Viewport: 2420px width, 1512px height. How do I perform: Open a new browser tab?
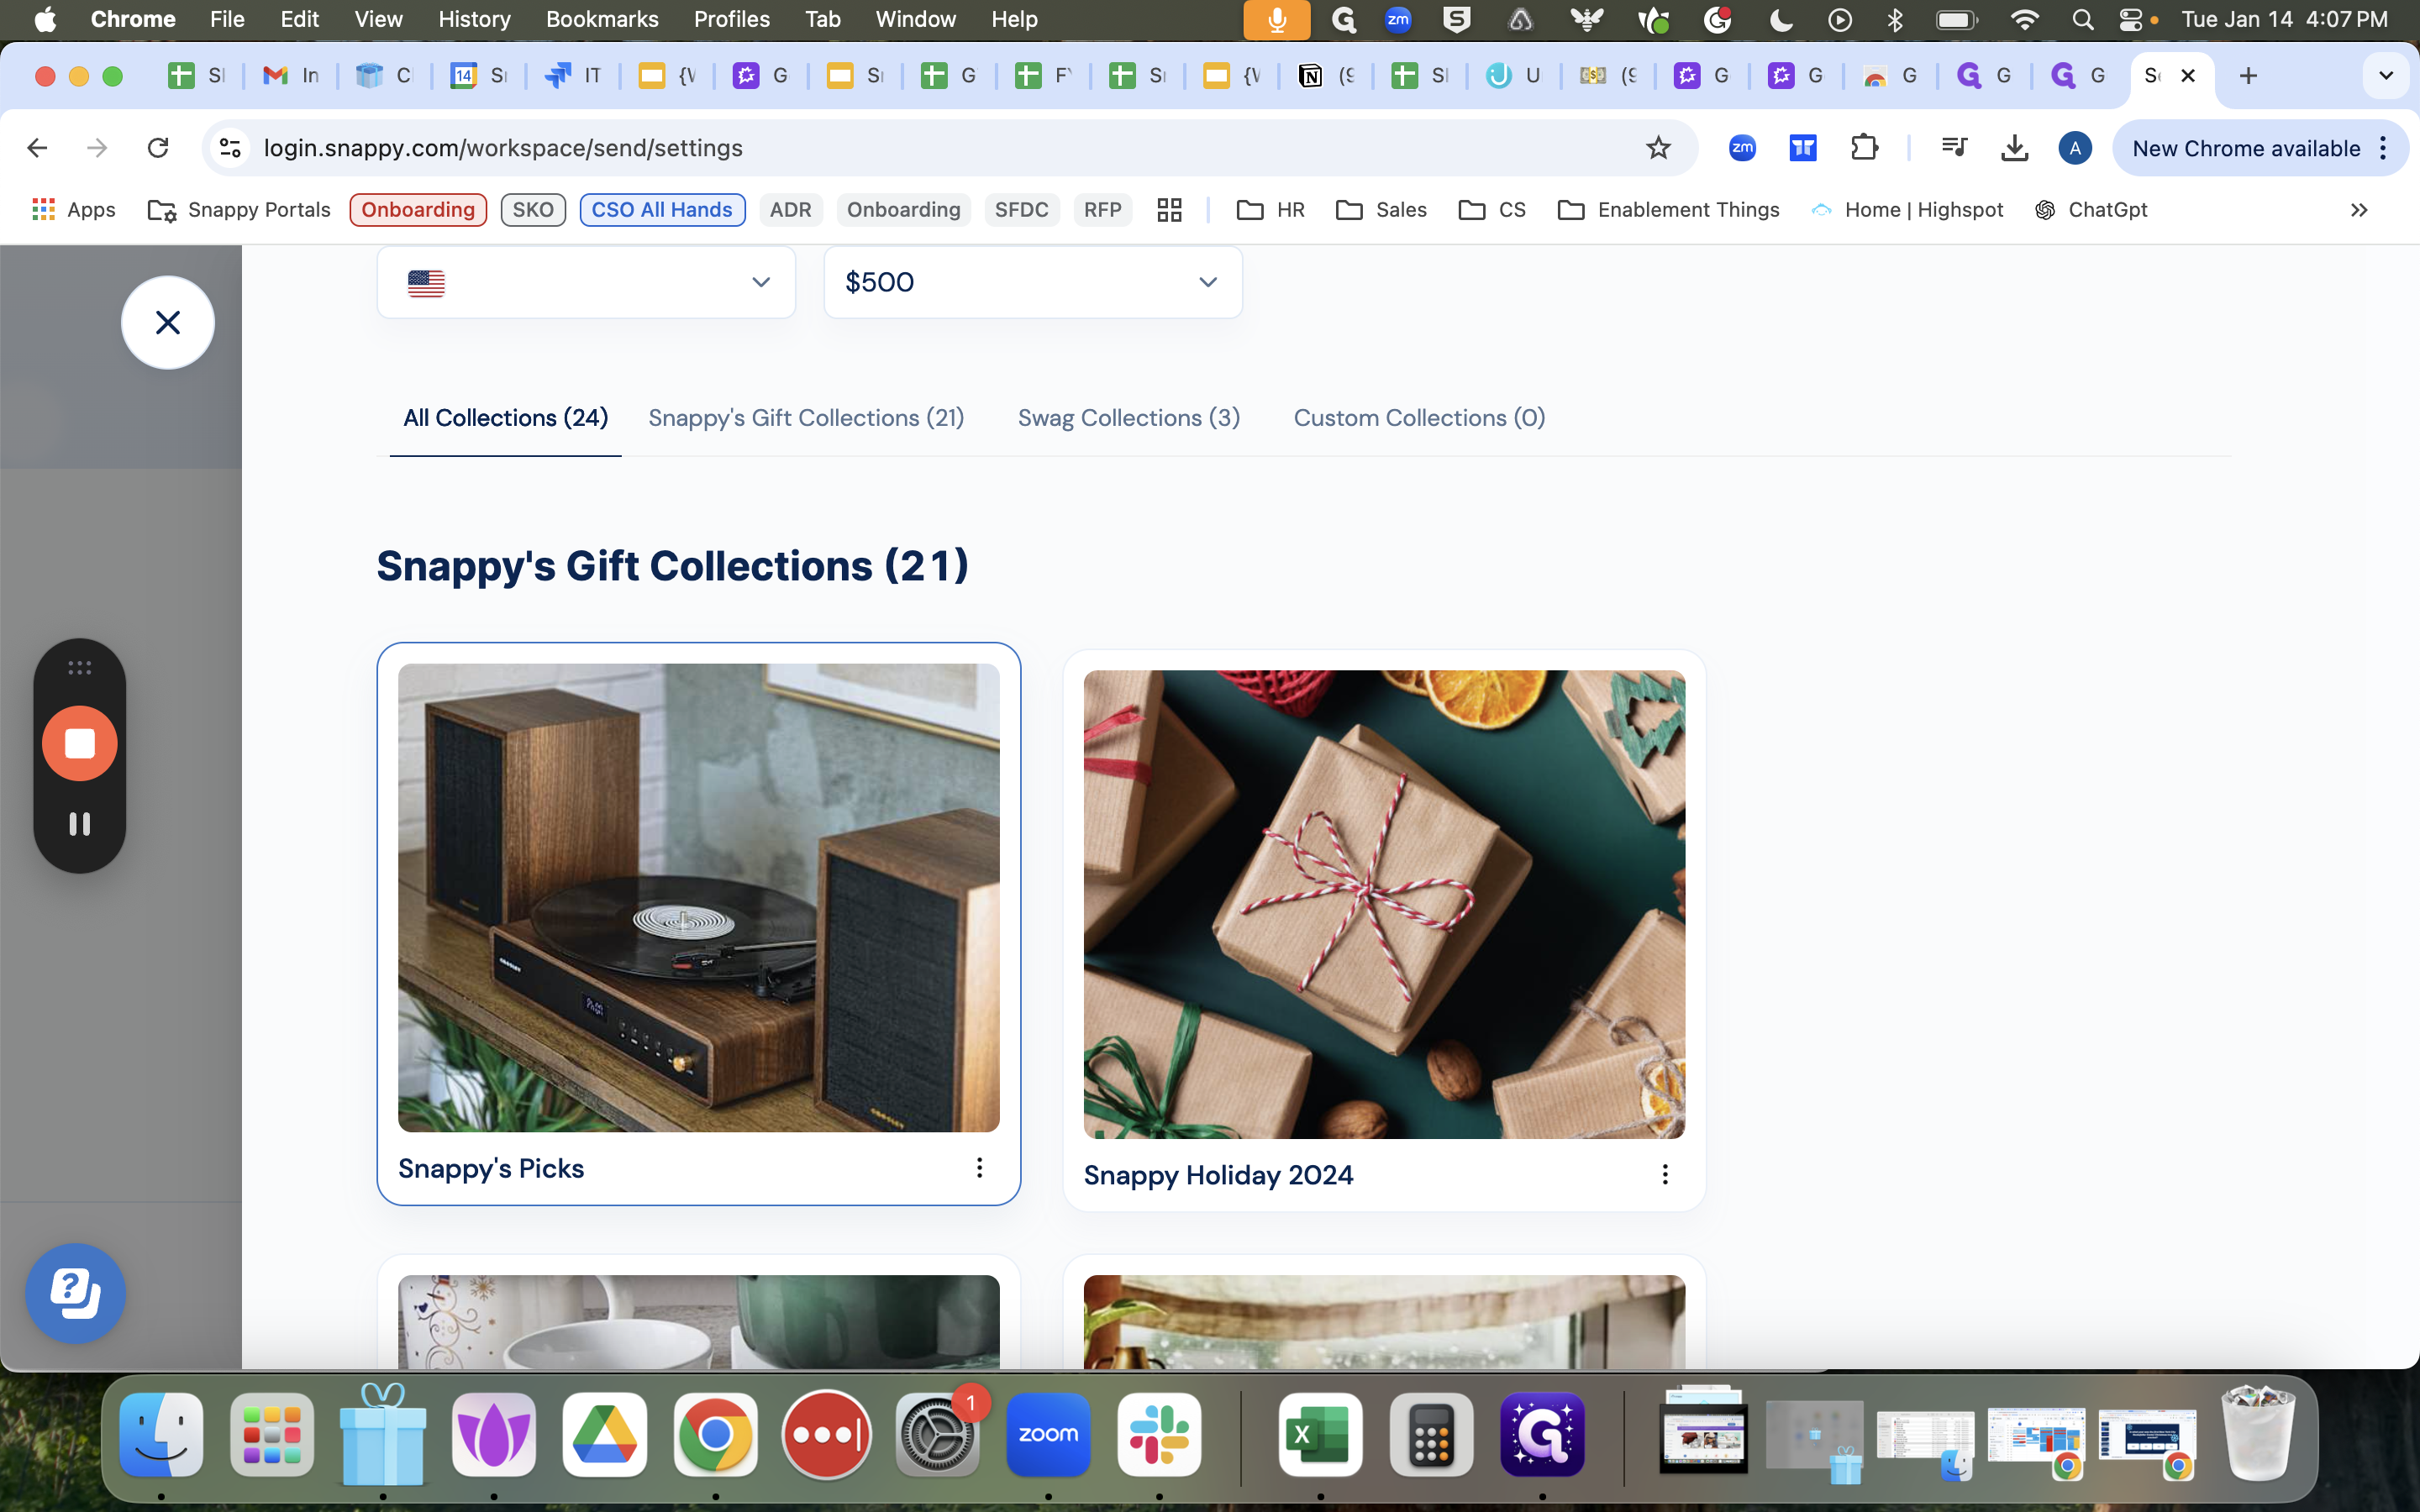(2248, 76)
